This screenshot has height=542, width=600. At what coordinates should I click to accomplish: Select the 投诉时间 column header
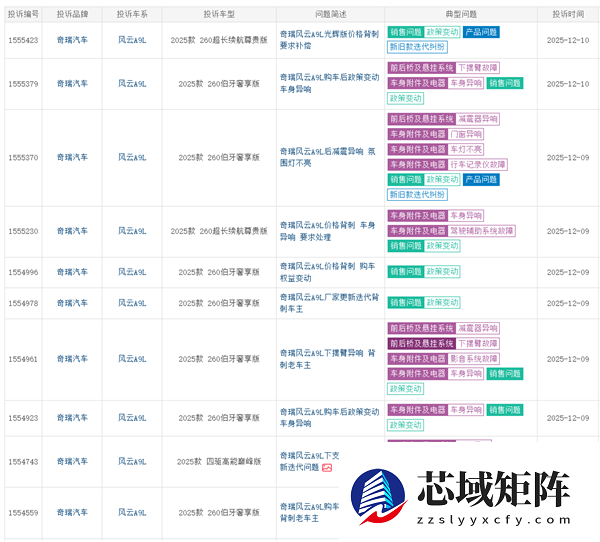tap(568, 14)
